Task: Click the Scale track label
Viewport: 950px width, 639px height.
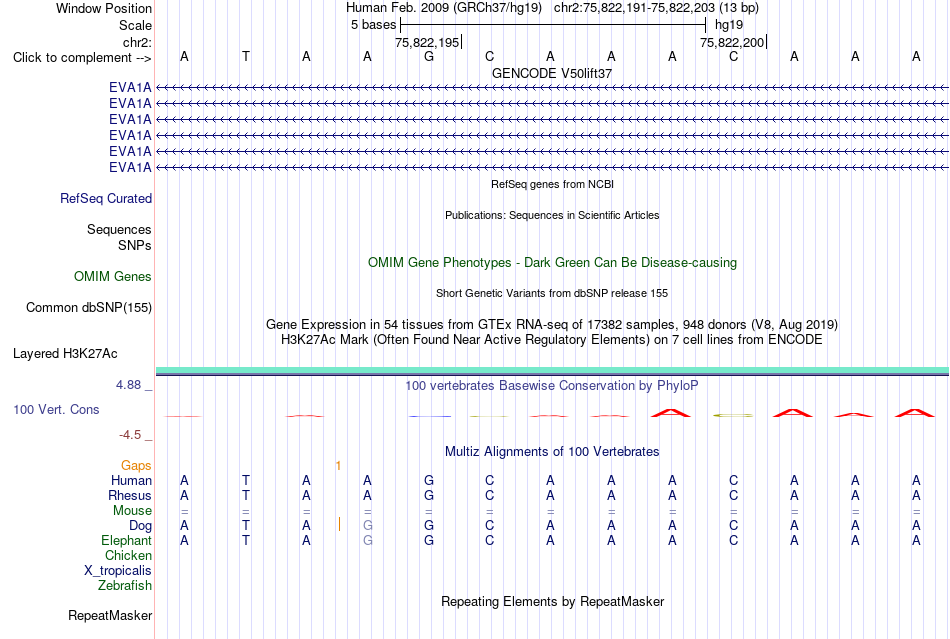Action: (135, 25)
